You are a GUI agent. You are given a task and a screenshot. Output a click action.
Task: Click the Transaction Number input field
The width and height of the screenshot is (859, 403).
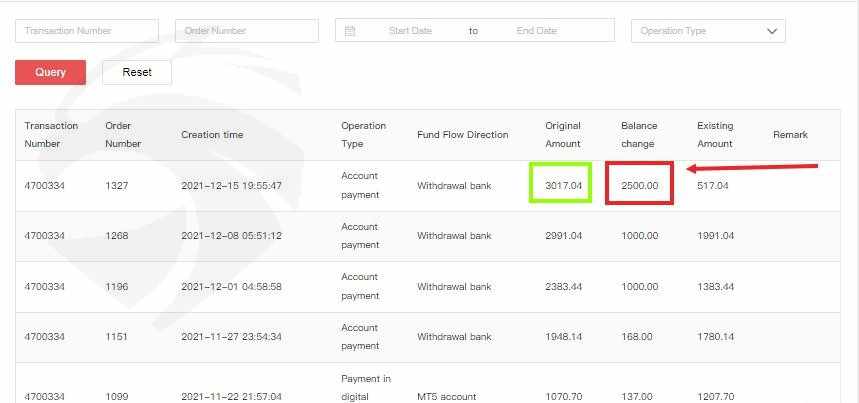[x=87, y=31]
